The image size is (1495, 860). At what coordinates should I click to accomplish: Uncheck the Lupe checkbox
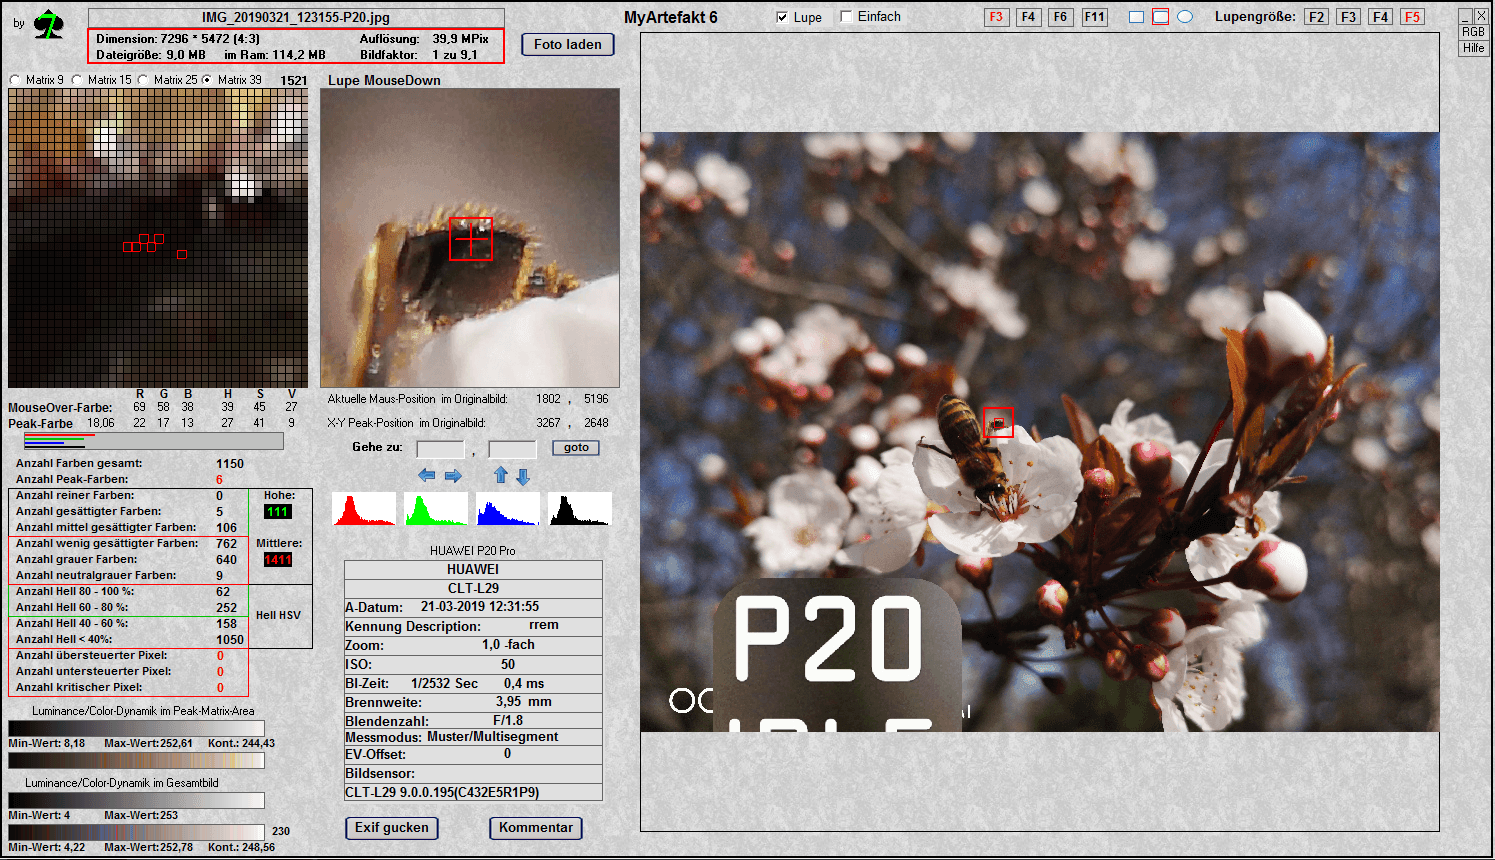[782, 17]
